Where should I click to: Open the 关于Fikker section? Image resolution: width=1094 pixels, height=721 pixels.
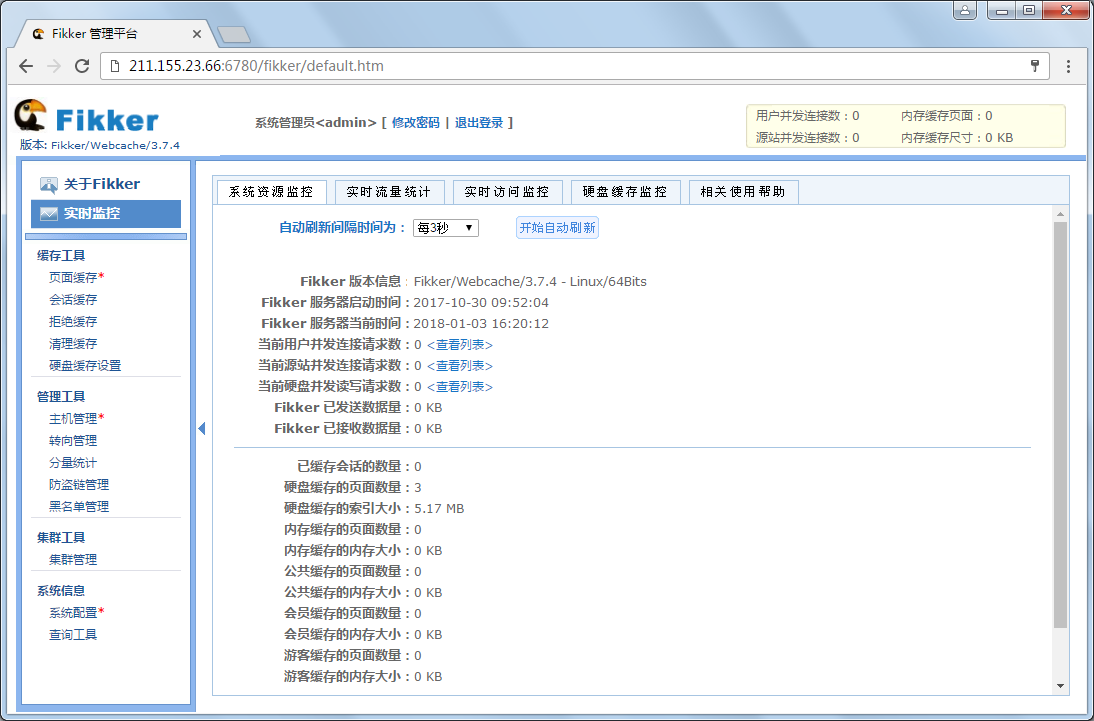[102, 184]
